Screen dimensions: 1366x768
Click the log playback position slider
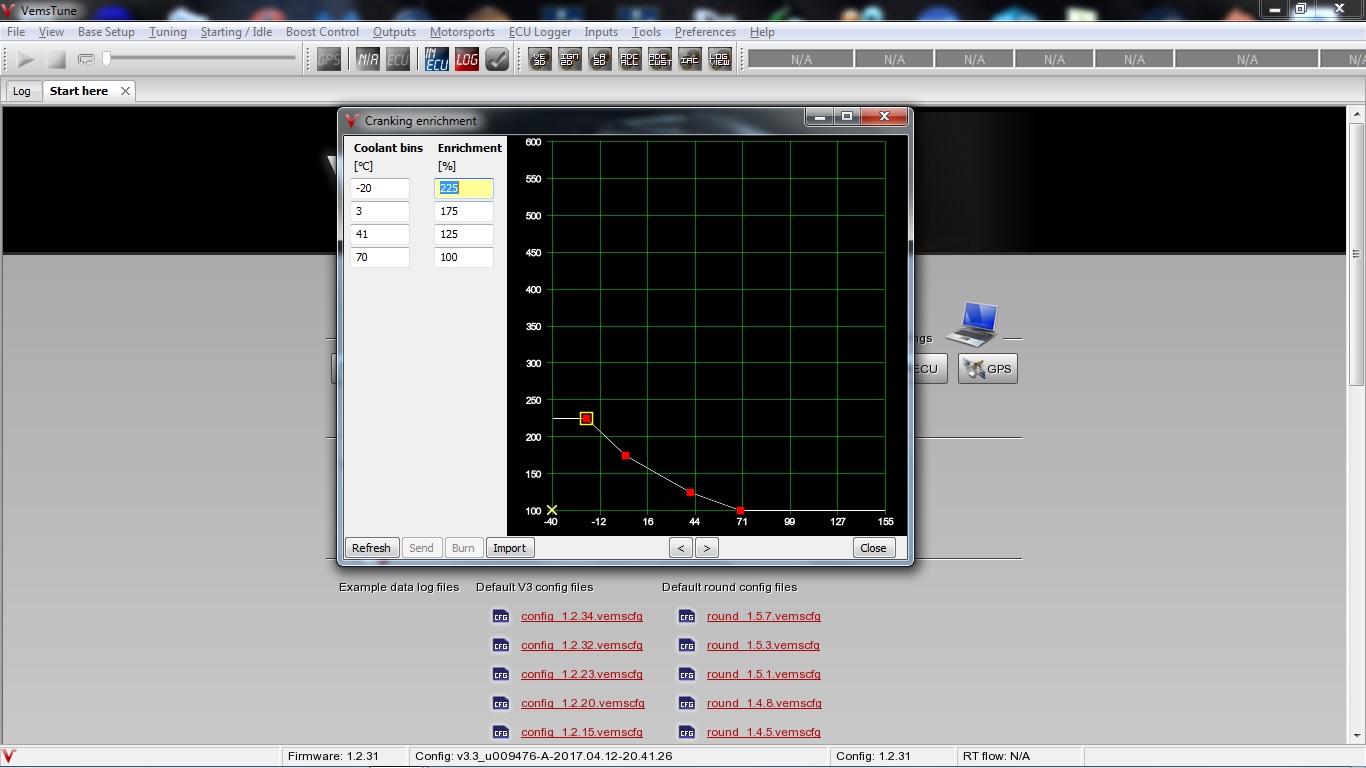200,59
